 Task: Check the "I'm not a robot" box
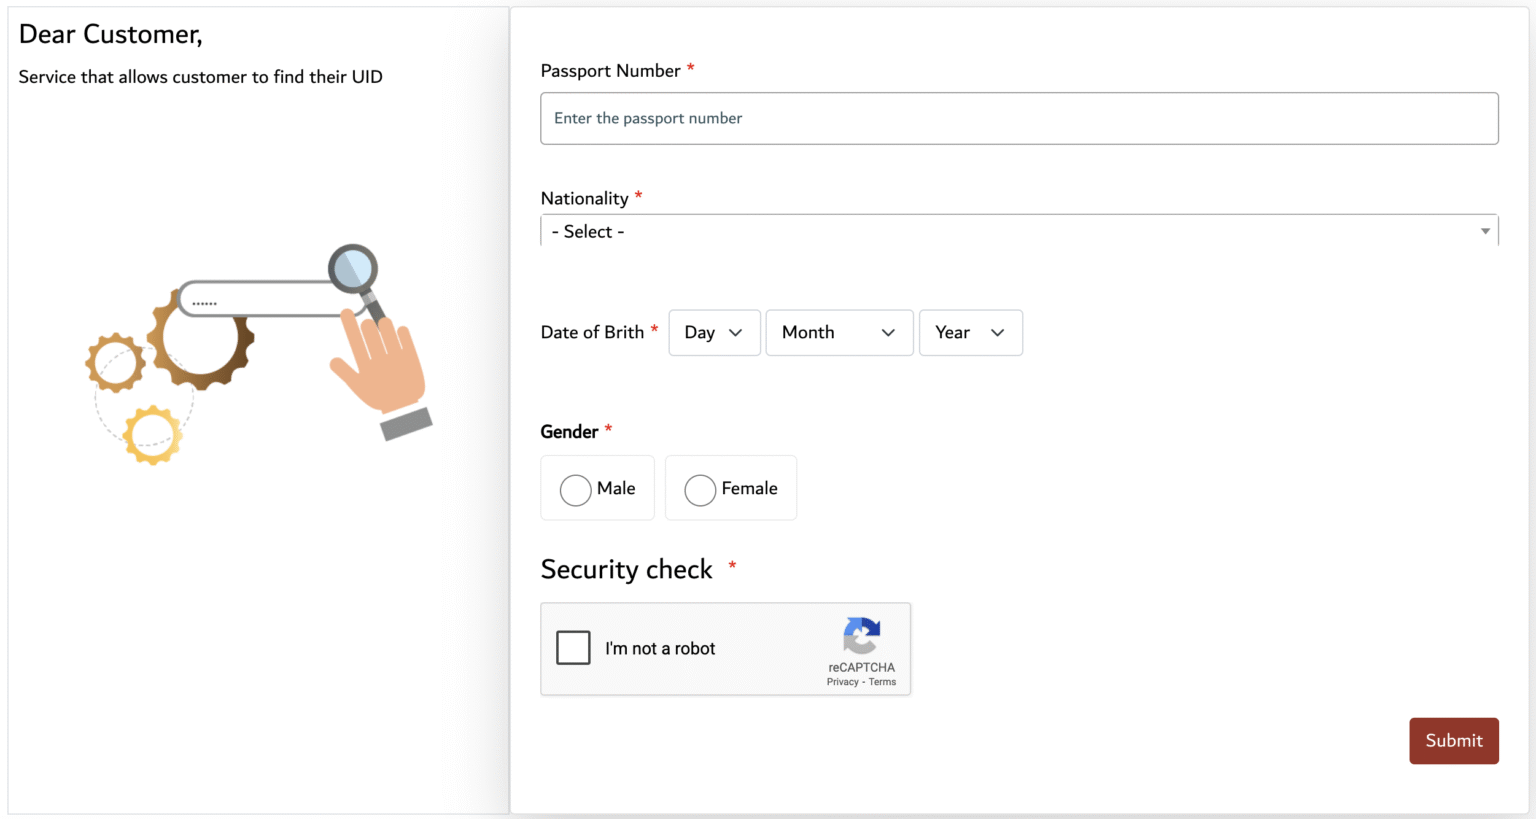573,647
